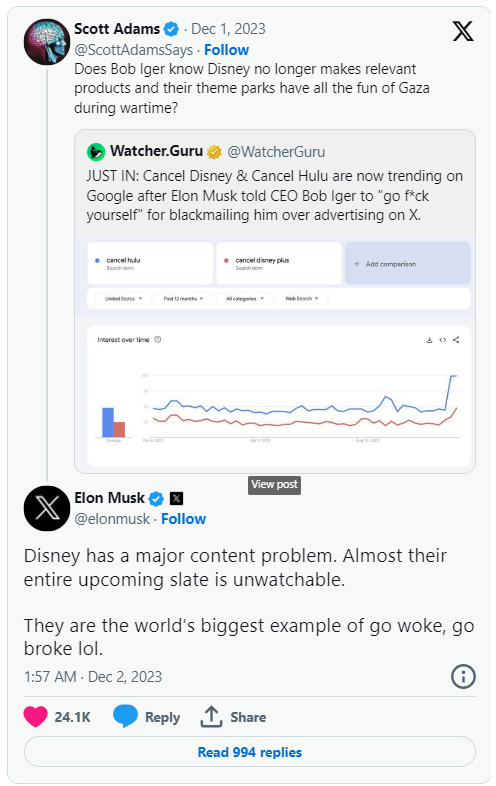This screenshot has height=786, width=496.
Task: Follow @ScottAdamsSays
Action: pos(227,50)
